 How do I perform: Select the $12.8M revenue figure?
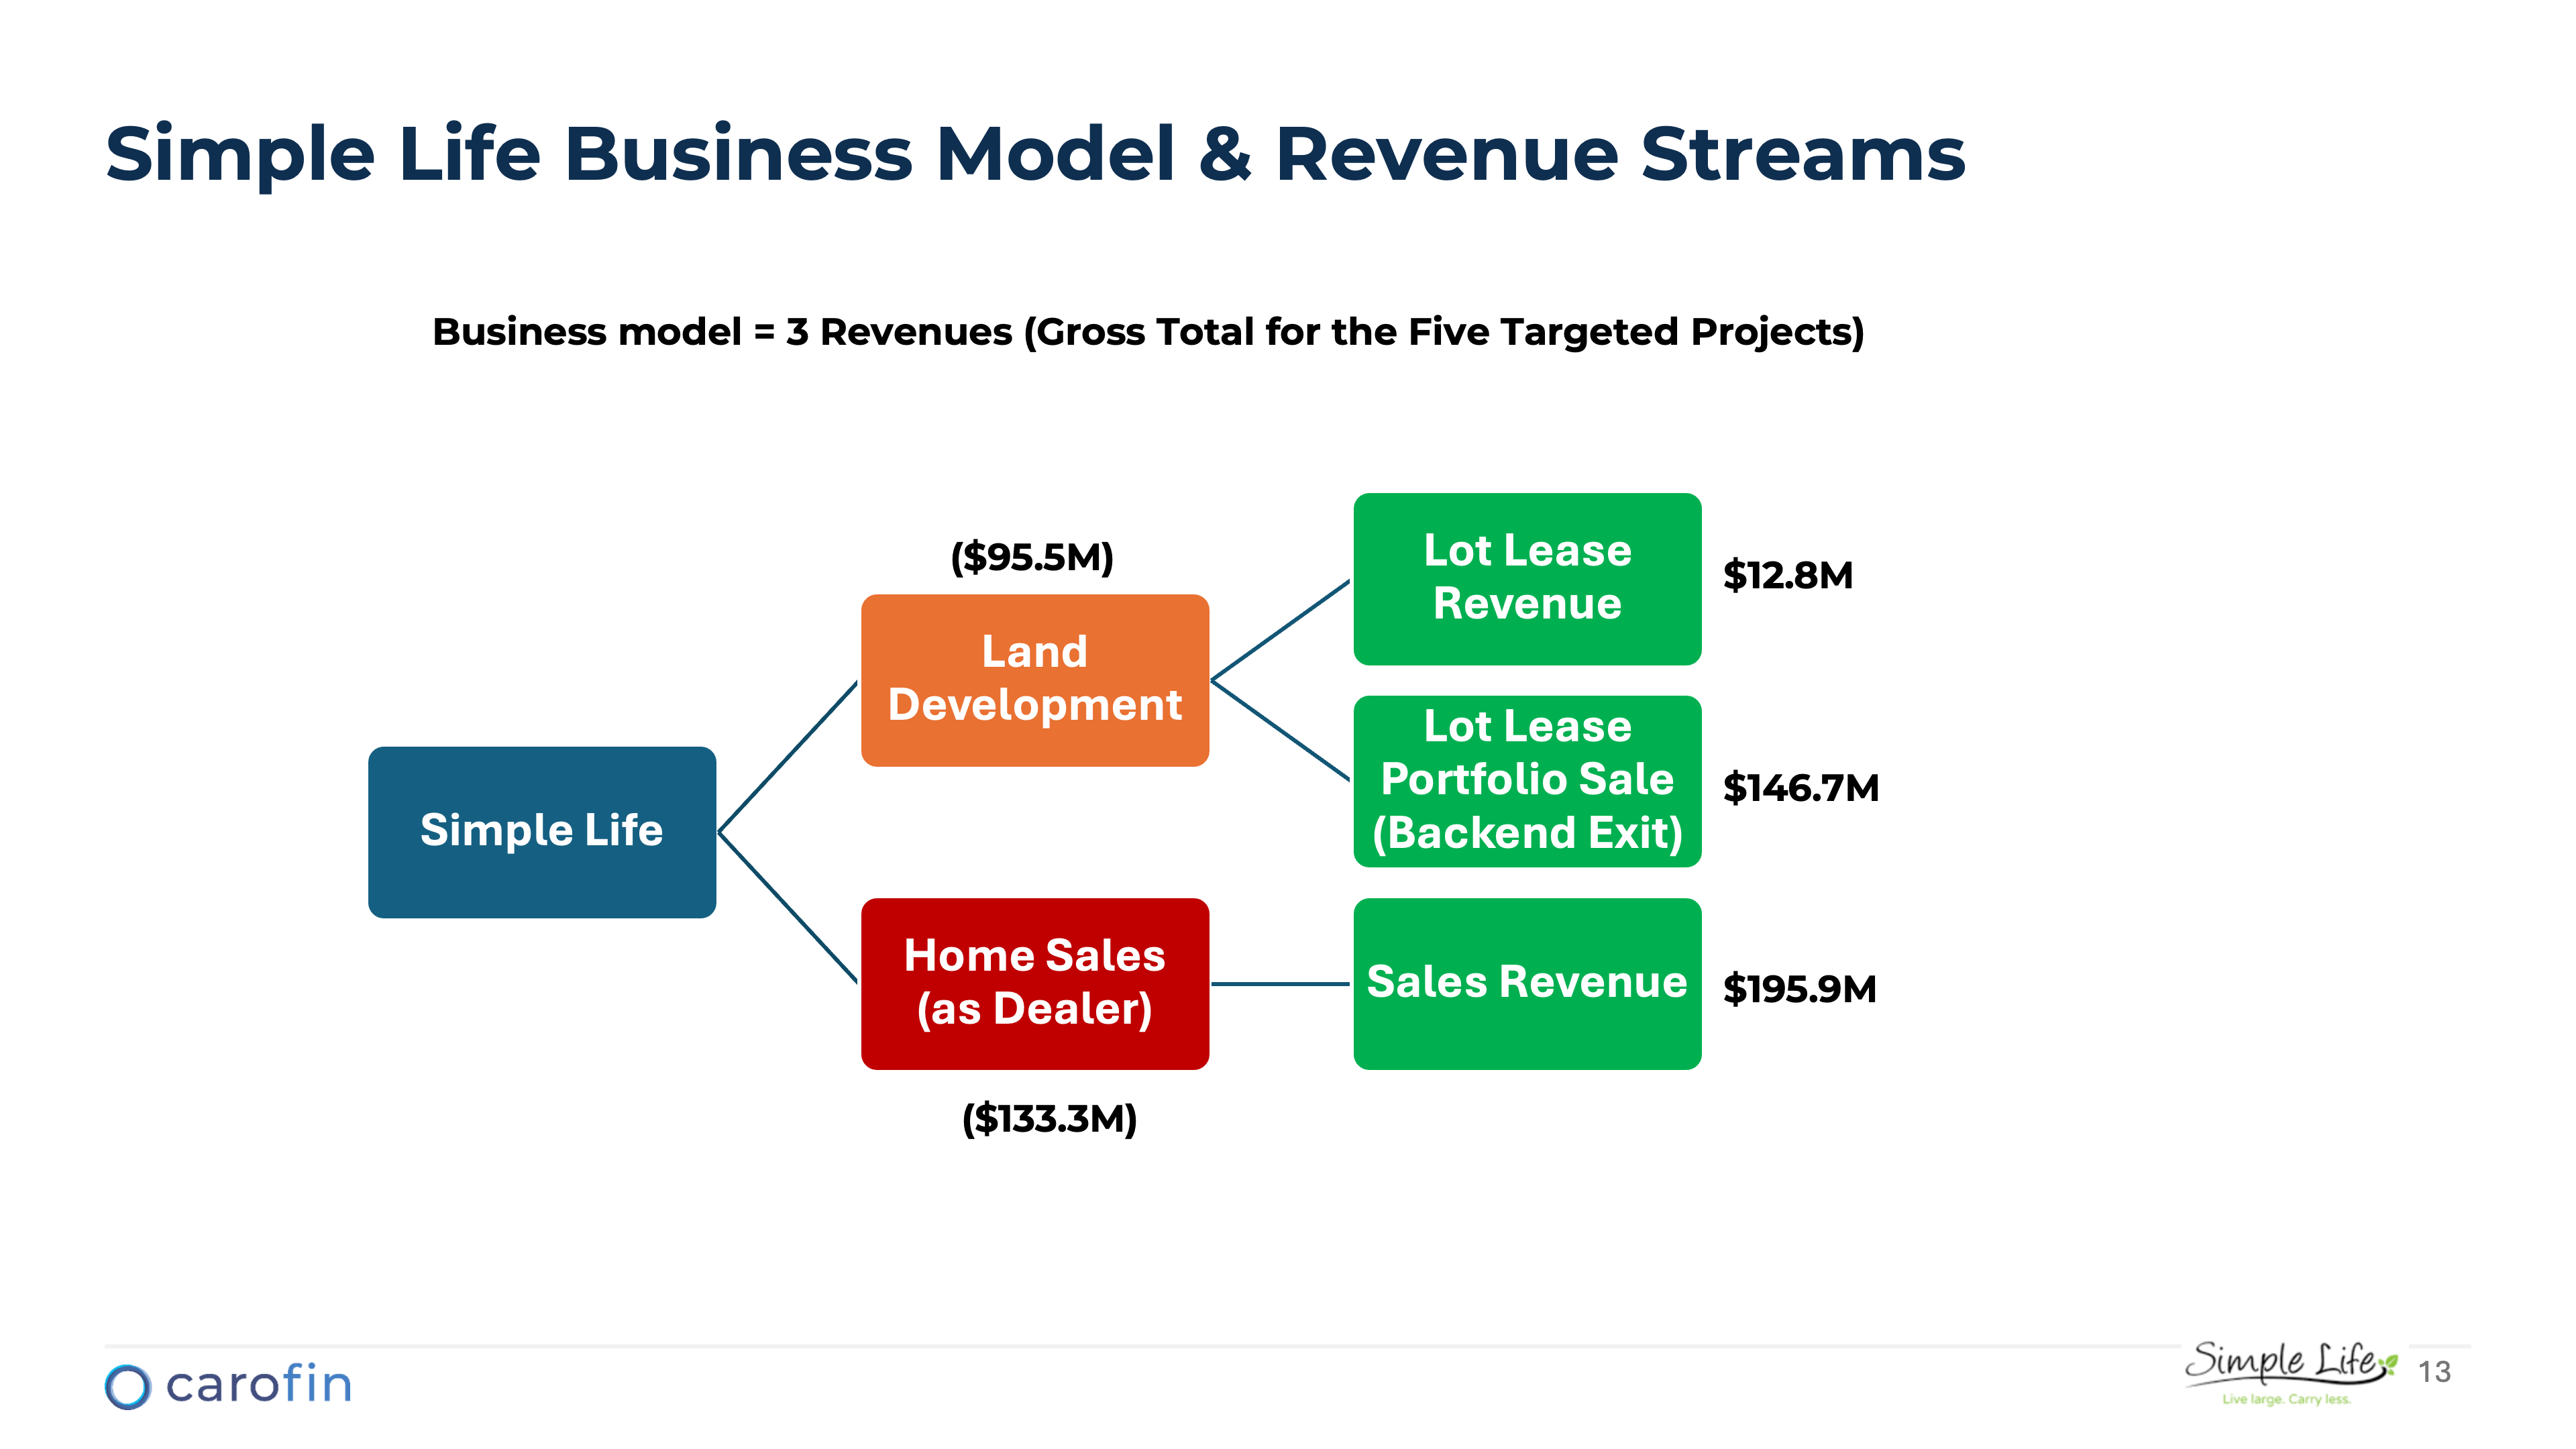coord(1787,575)
